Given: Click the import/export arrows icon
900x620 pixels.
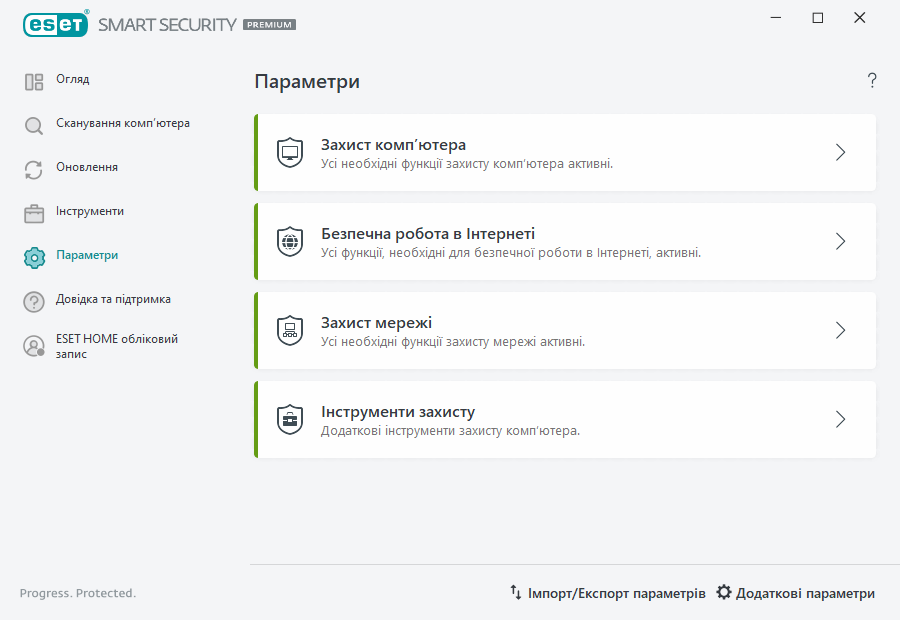Looking at the screenshot, I should pos(516,592).
